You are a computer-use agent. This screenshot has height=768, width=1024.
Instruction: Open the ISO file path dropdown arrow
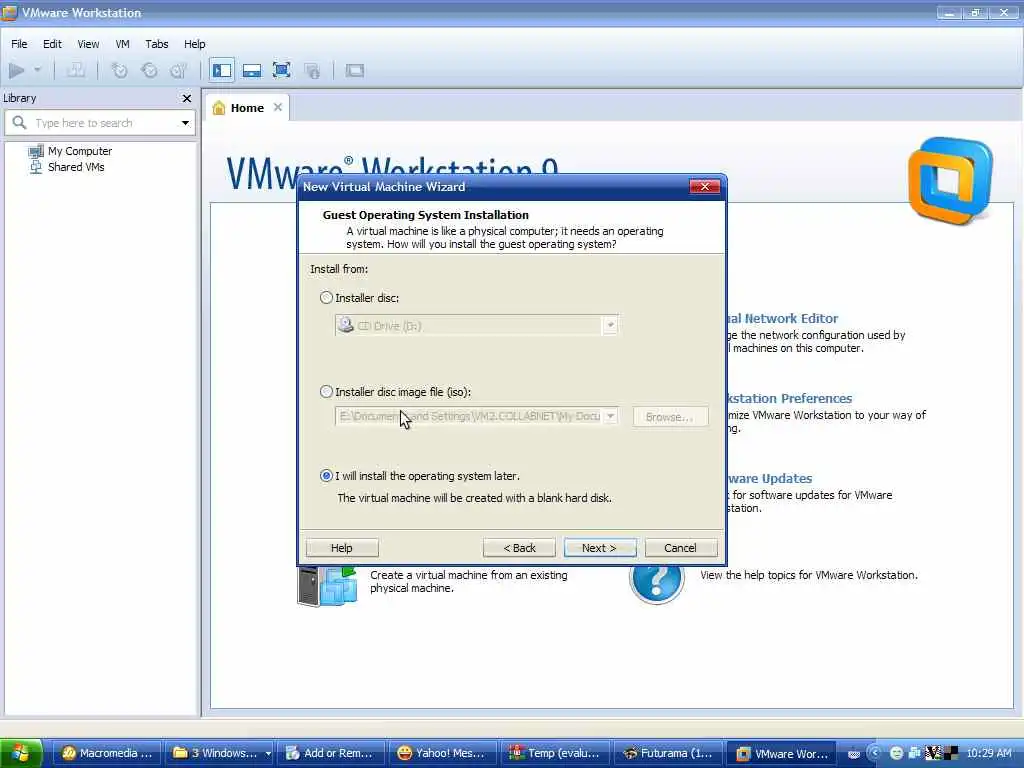[x=611, y=416]
